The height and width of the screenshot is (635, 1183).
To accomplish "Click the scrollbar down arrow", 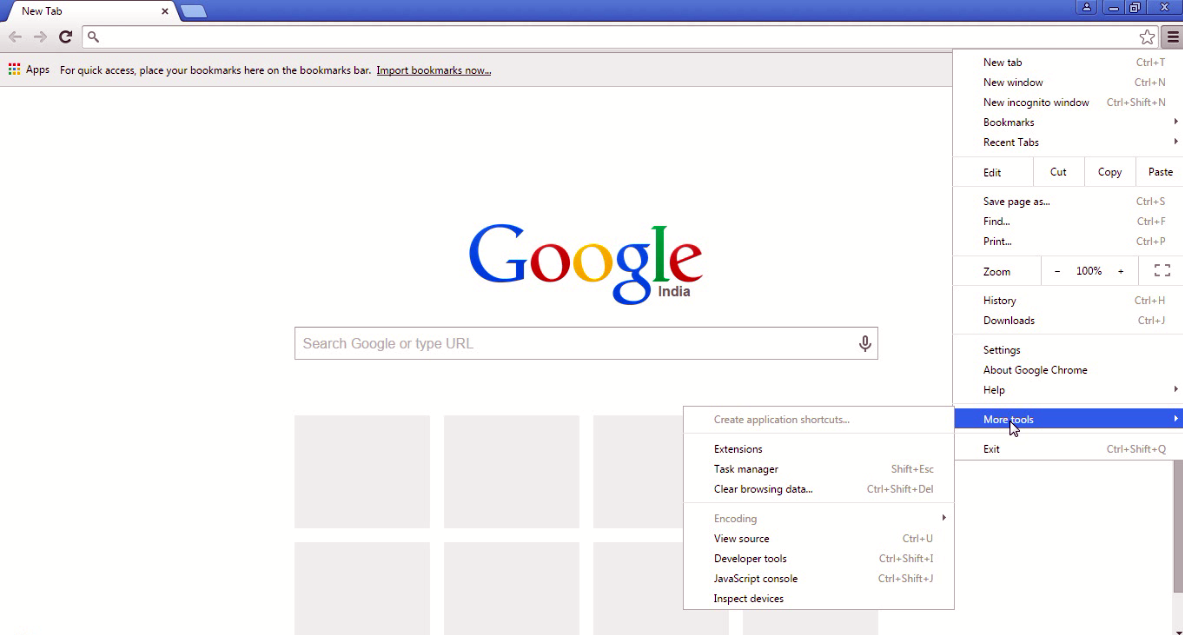I will tap(1178, 632).
